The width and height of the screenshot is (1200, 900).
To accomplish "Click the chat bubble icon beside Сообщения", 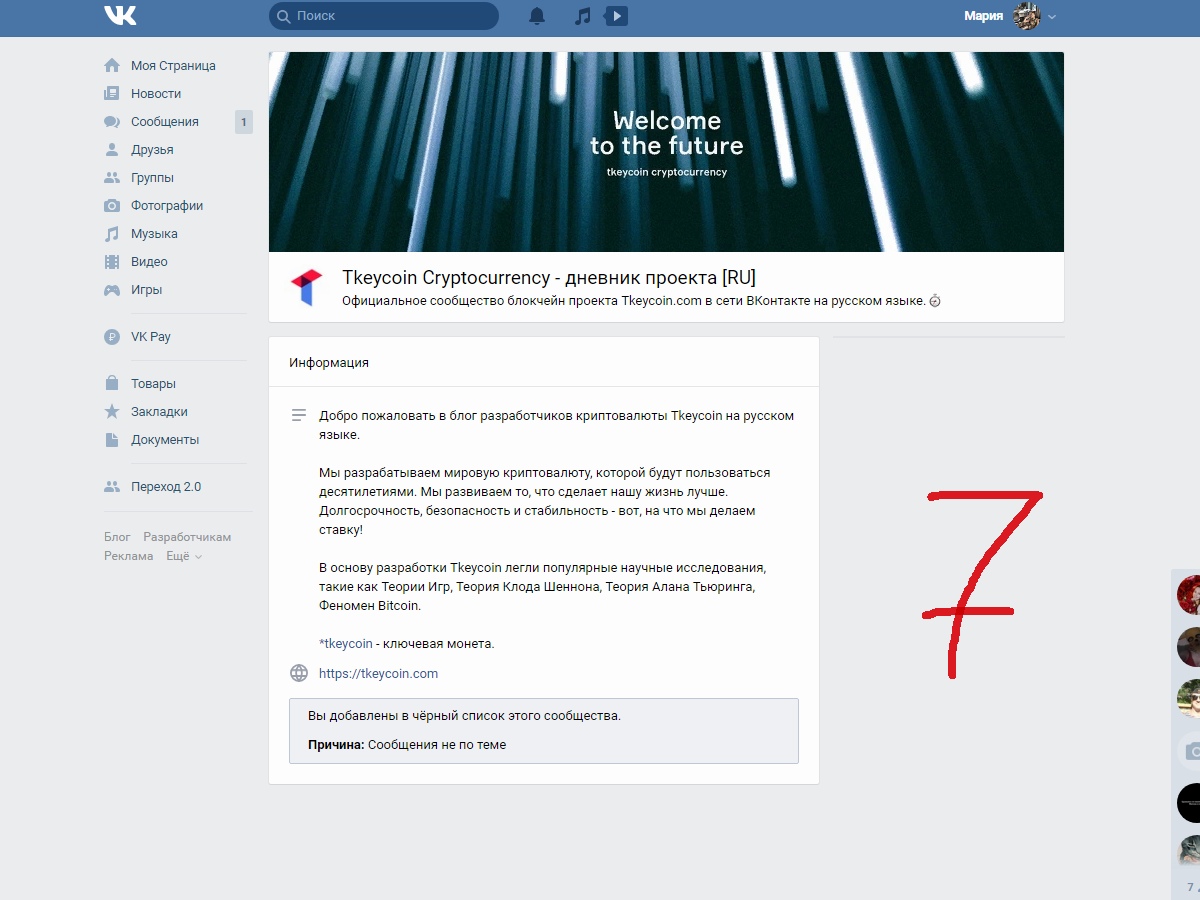I will click(112, 122).
